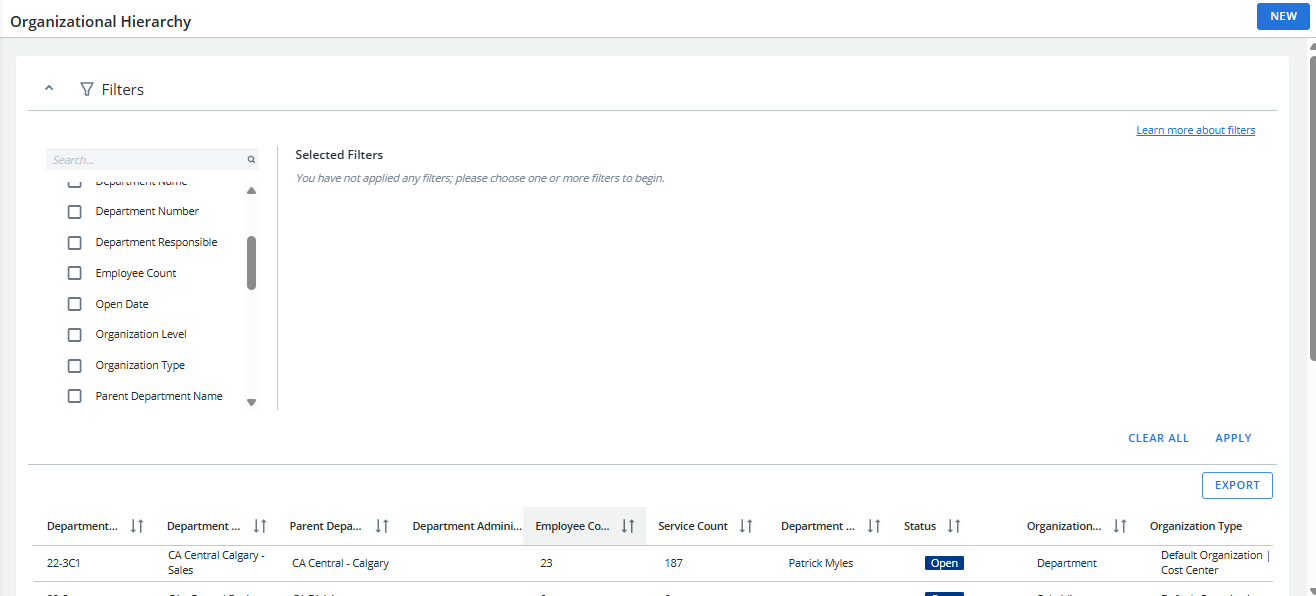This screenshot has width=1316, height=596.
Task: Click the employee count value 23
Action: coord(546,563)
